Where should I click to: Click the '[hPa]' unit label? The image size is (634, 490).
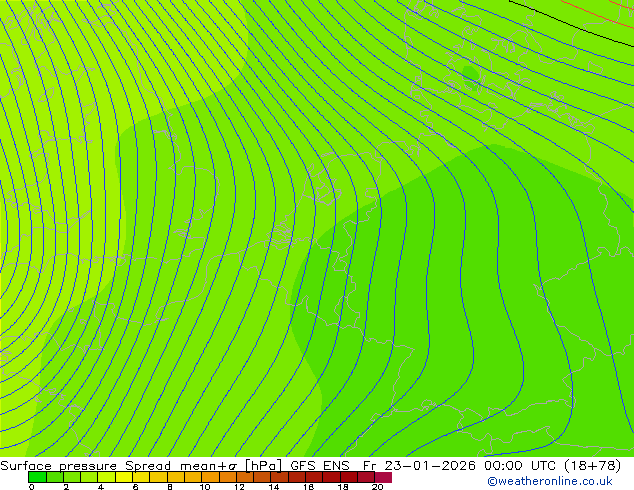click(264, 466)
